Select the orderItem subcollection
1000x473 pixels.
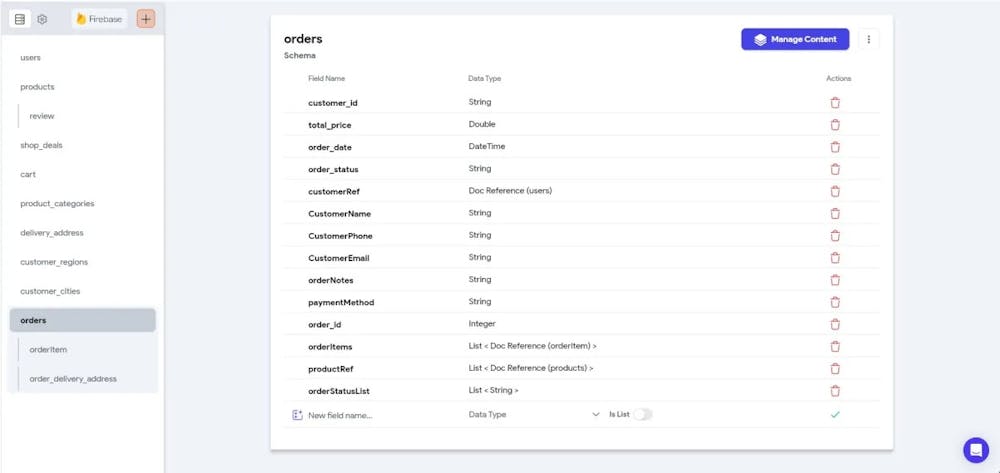click(x=48, y=350)
